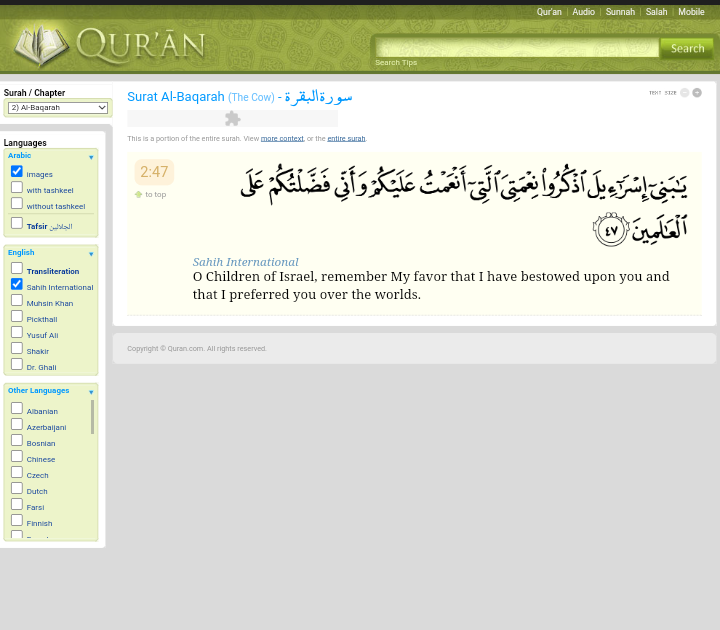Check the Bosnian language box
Image resolution: width=720 pixels, height=630 pixels.
[17, 440]
